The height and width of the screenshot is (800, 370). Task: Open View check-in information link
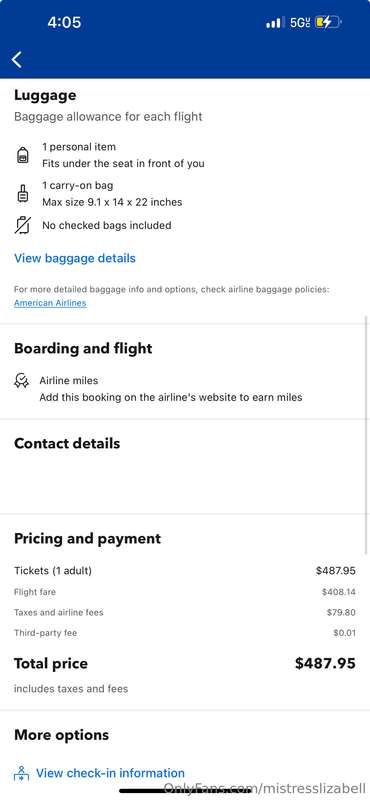click(x=110, y=773)
